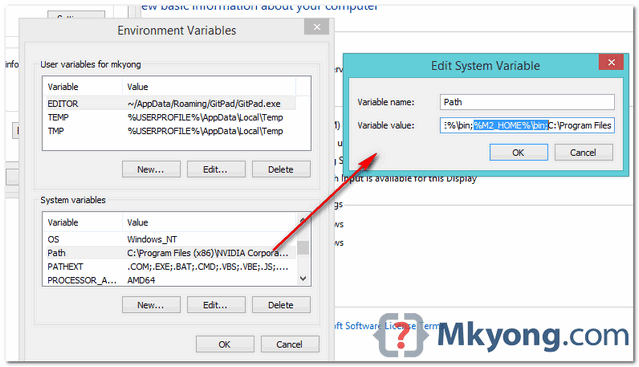Viewport: 639px width, 367px height.
Task: Click the Value column header in System variables
Action: click(209, 222)
